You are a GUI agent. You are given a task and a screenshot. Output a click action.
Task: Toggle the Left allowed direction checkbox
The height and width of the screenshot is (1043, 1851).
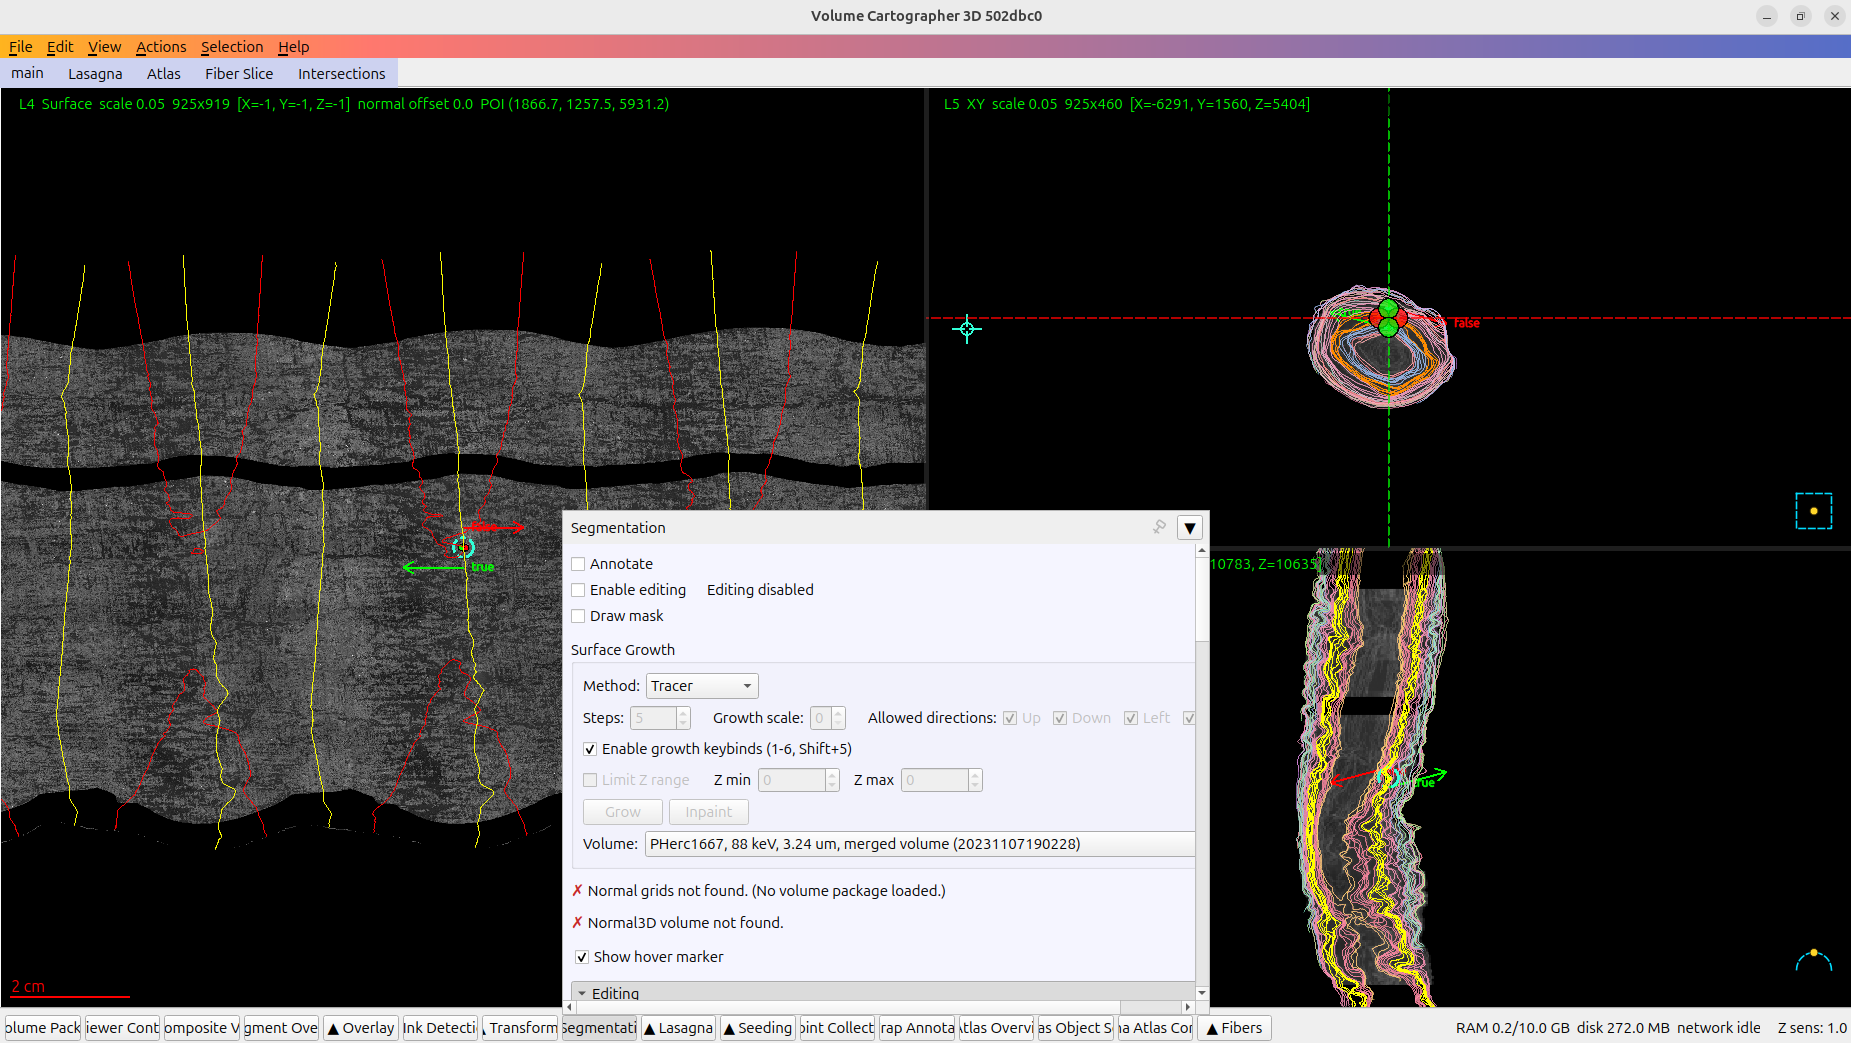[x=1131, y=718]
